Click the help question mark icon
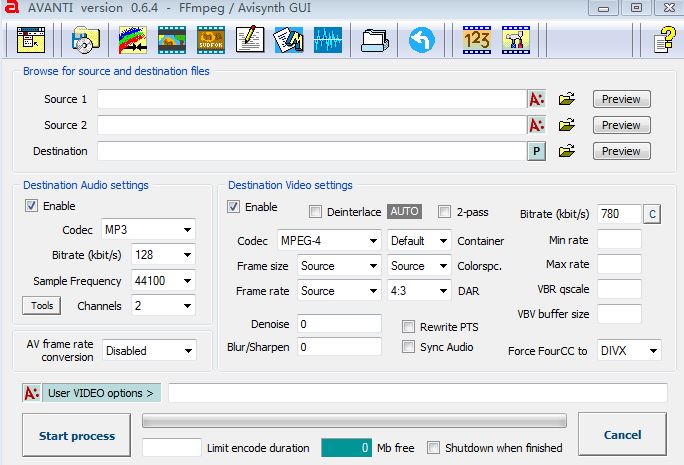The width and height of the screenshot is (684, 465). pyautogui.click(x=665, y=40)
